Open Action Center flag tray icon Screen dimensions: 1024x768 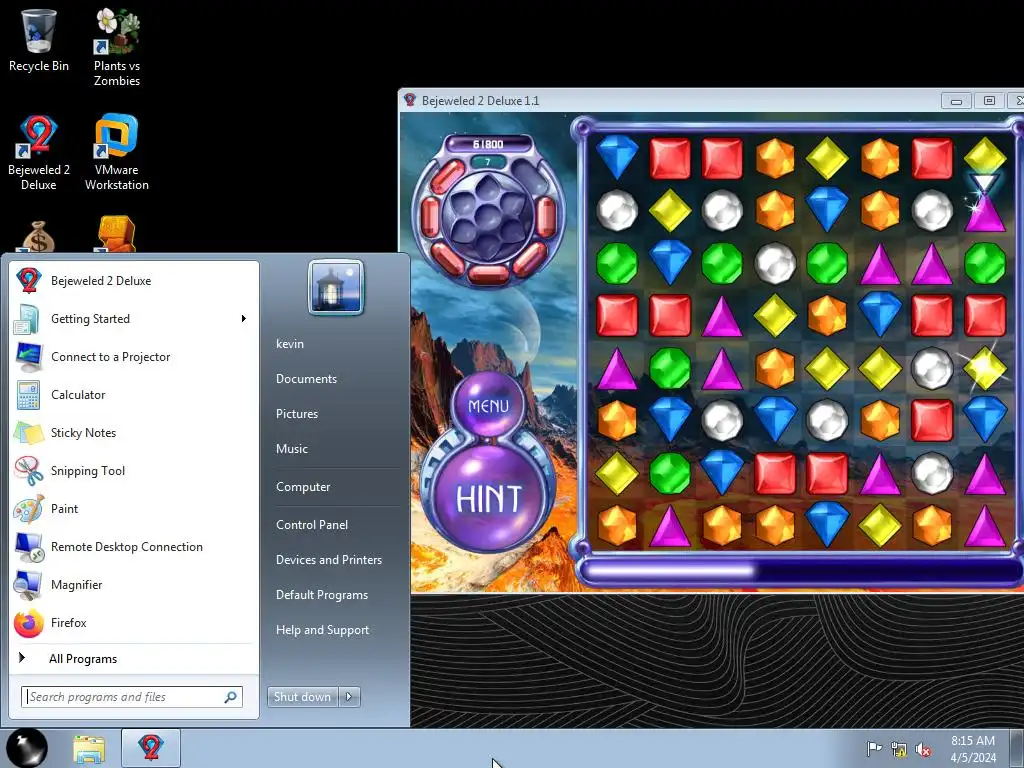click(x=874, y=749)
